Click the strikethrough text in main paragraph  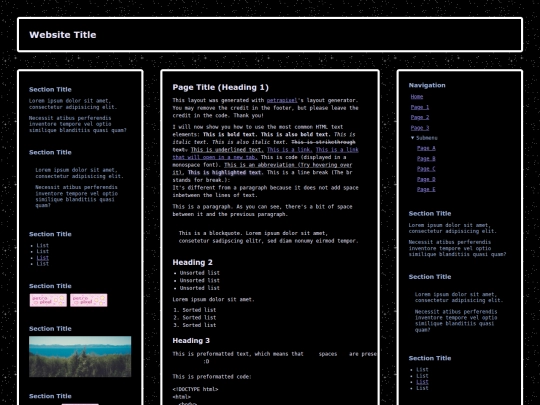(x=323, y=142)
